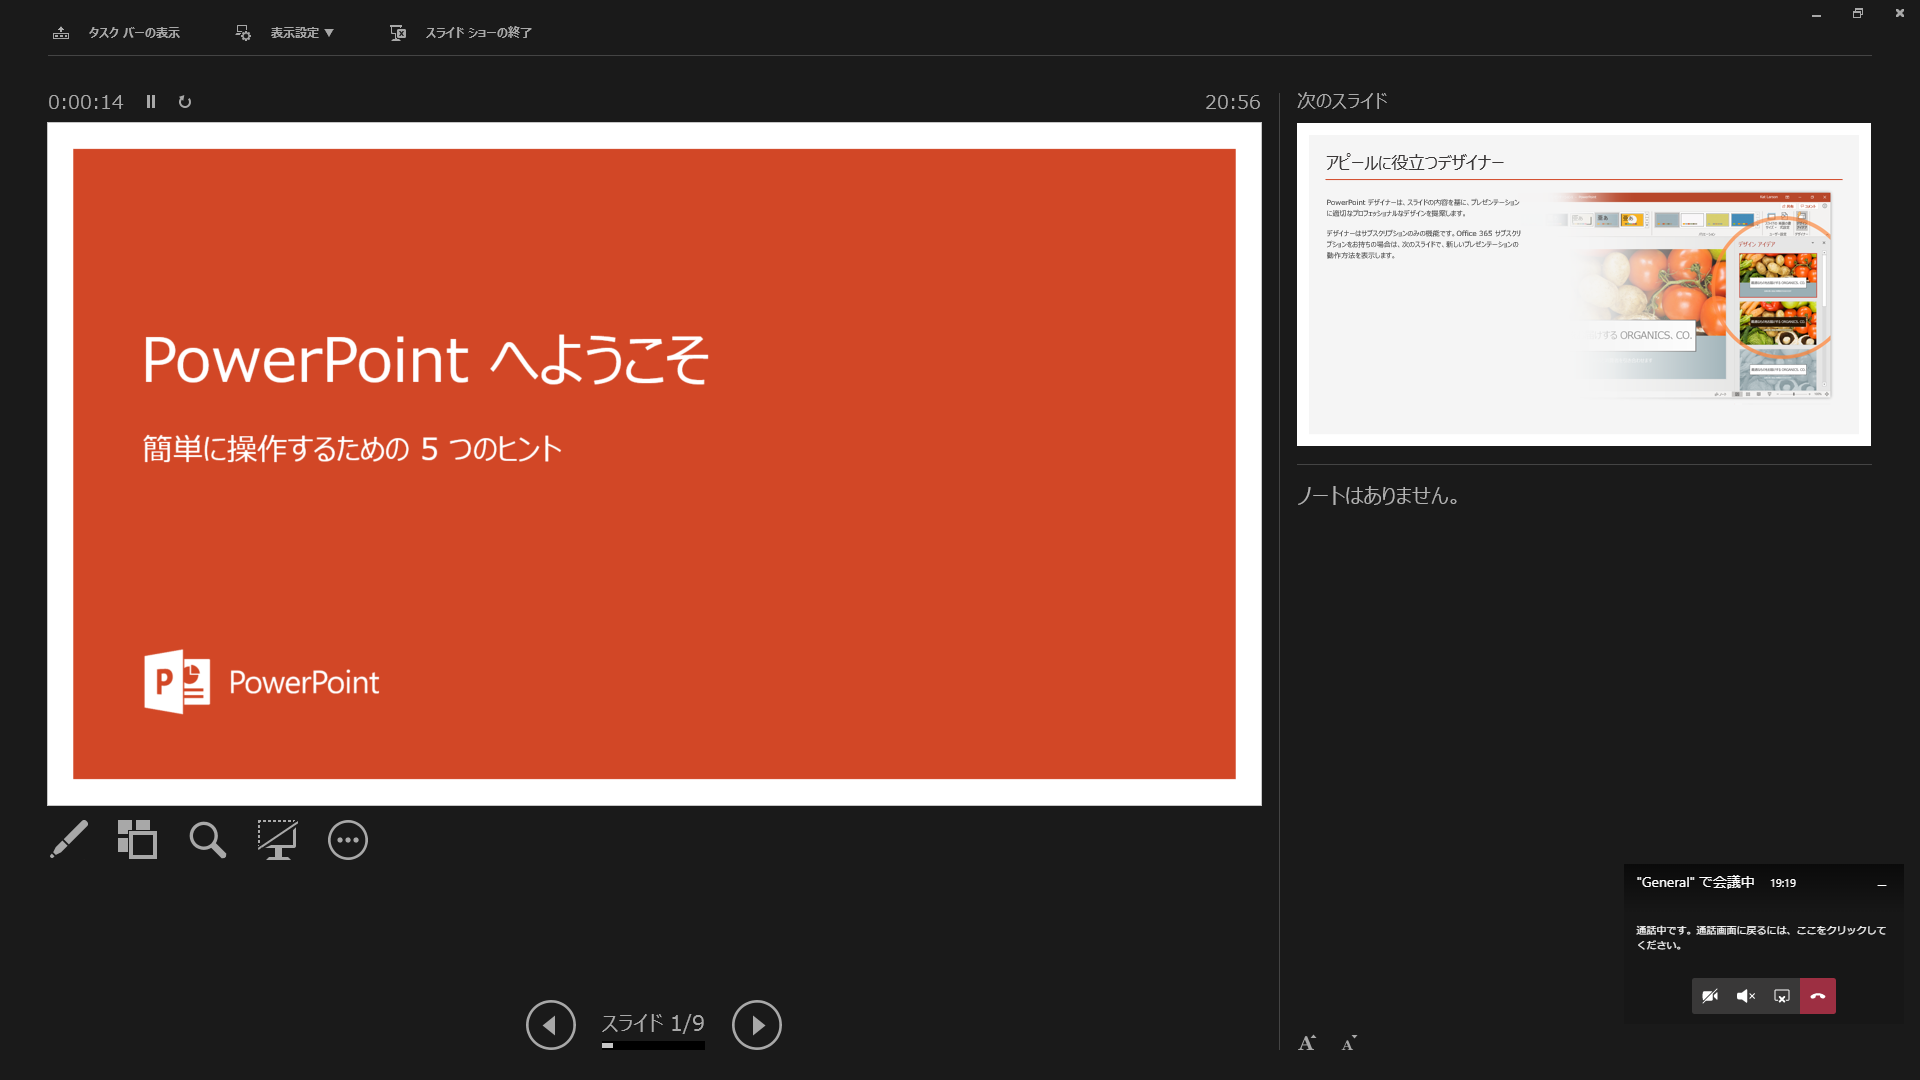Stop screen sharing in Teams call popup
The image size is (1920, 1080).
[x=1782, y=996]
